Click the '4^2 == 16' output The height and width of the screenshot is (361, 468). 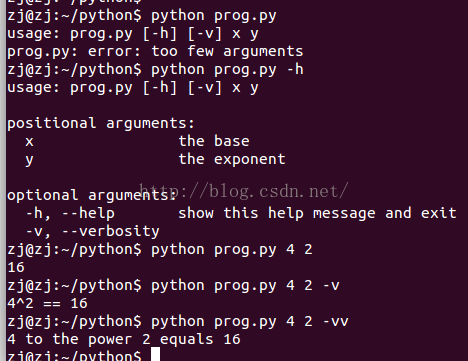[47, 304]
